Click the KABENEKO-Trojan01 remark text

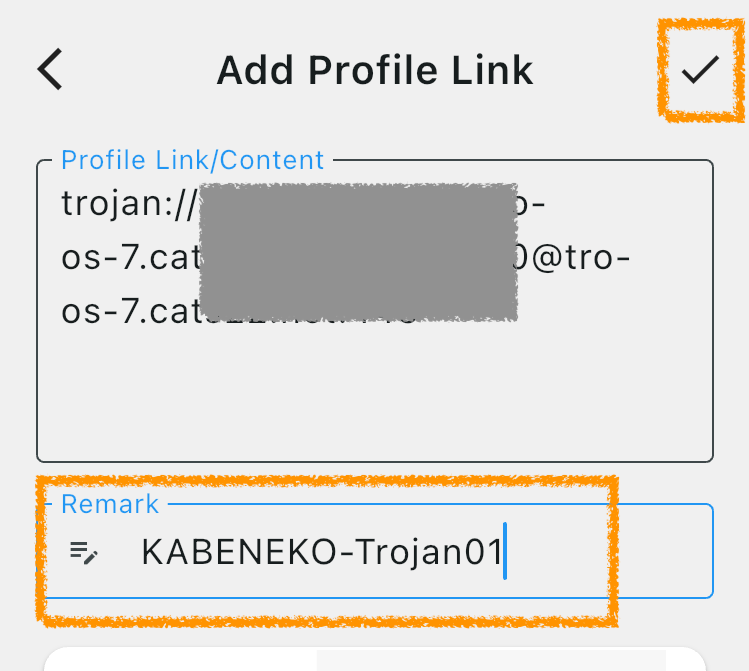[321, 552]
